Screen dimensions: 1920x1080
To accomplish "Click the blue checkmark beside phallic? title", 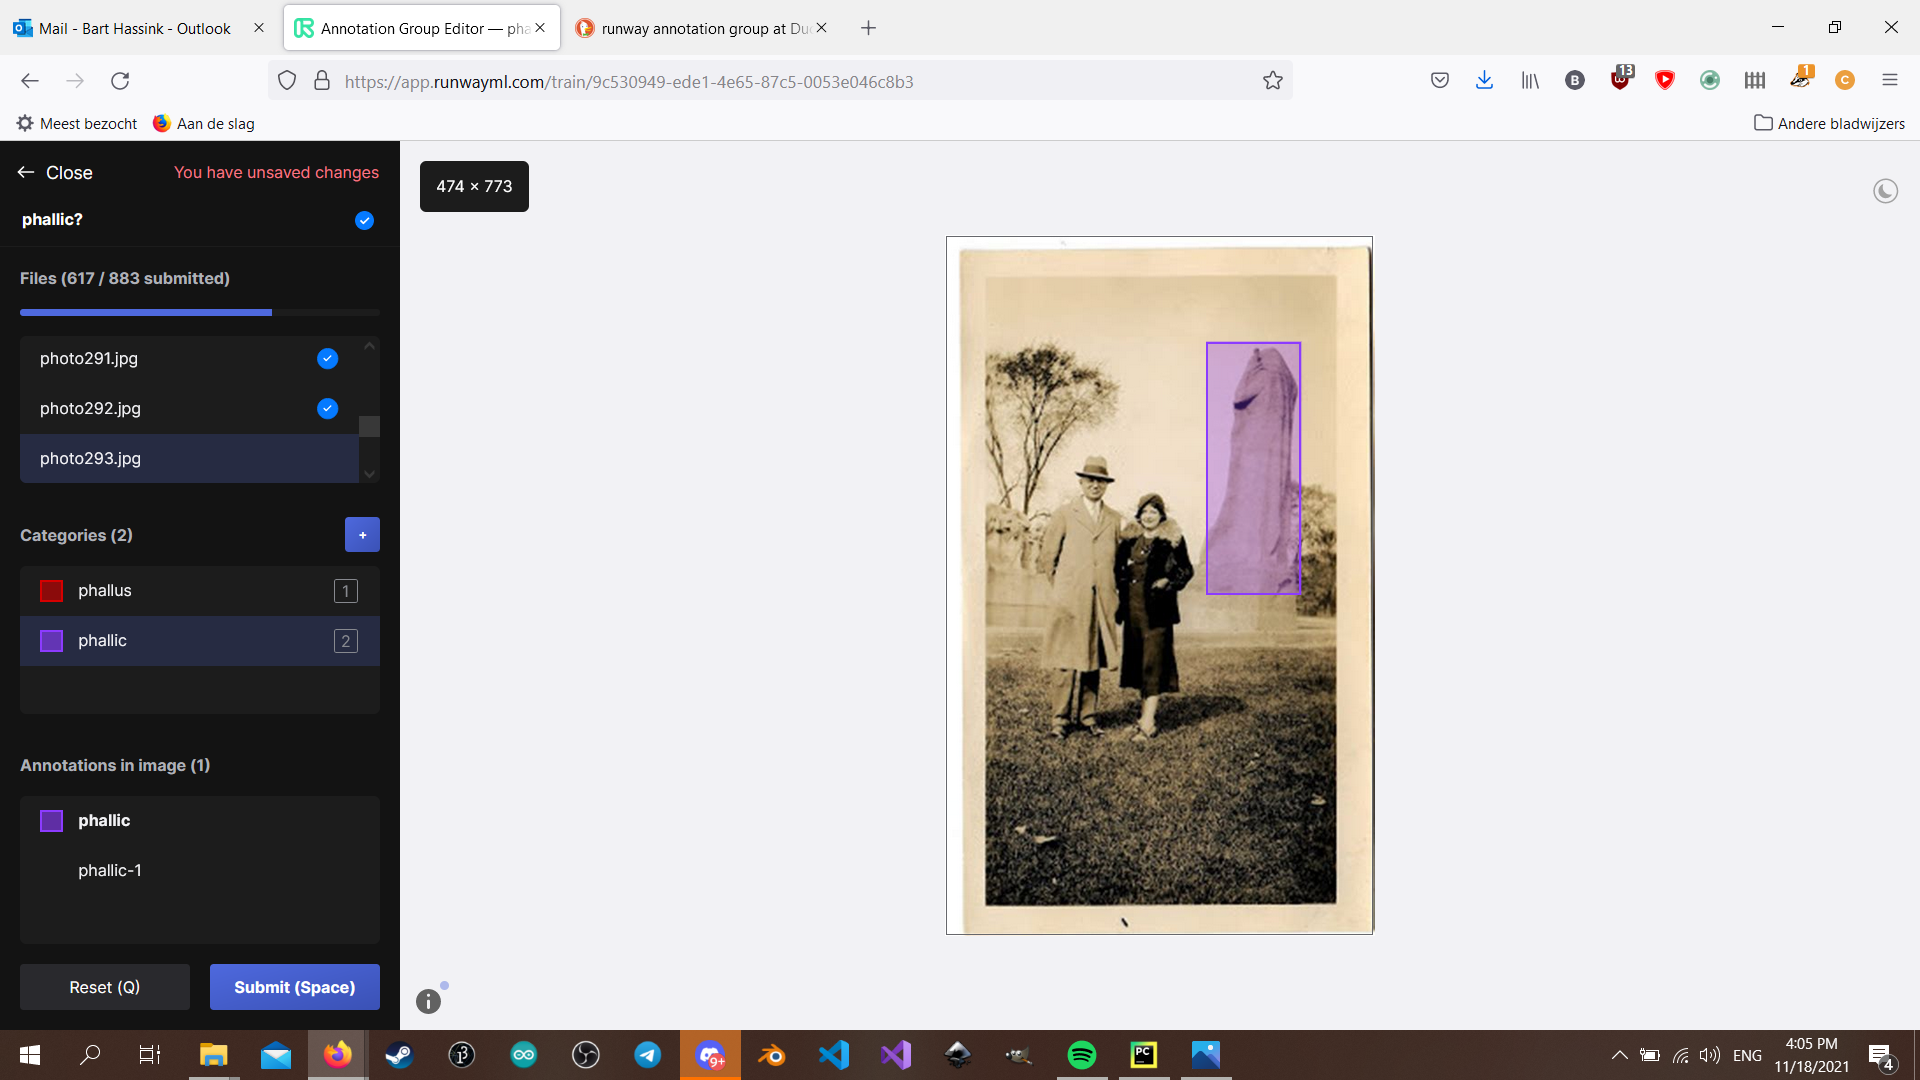I will click(364, 220).
